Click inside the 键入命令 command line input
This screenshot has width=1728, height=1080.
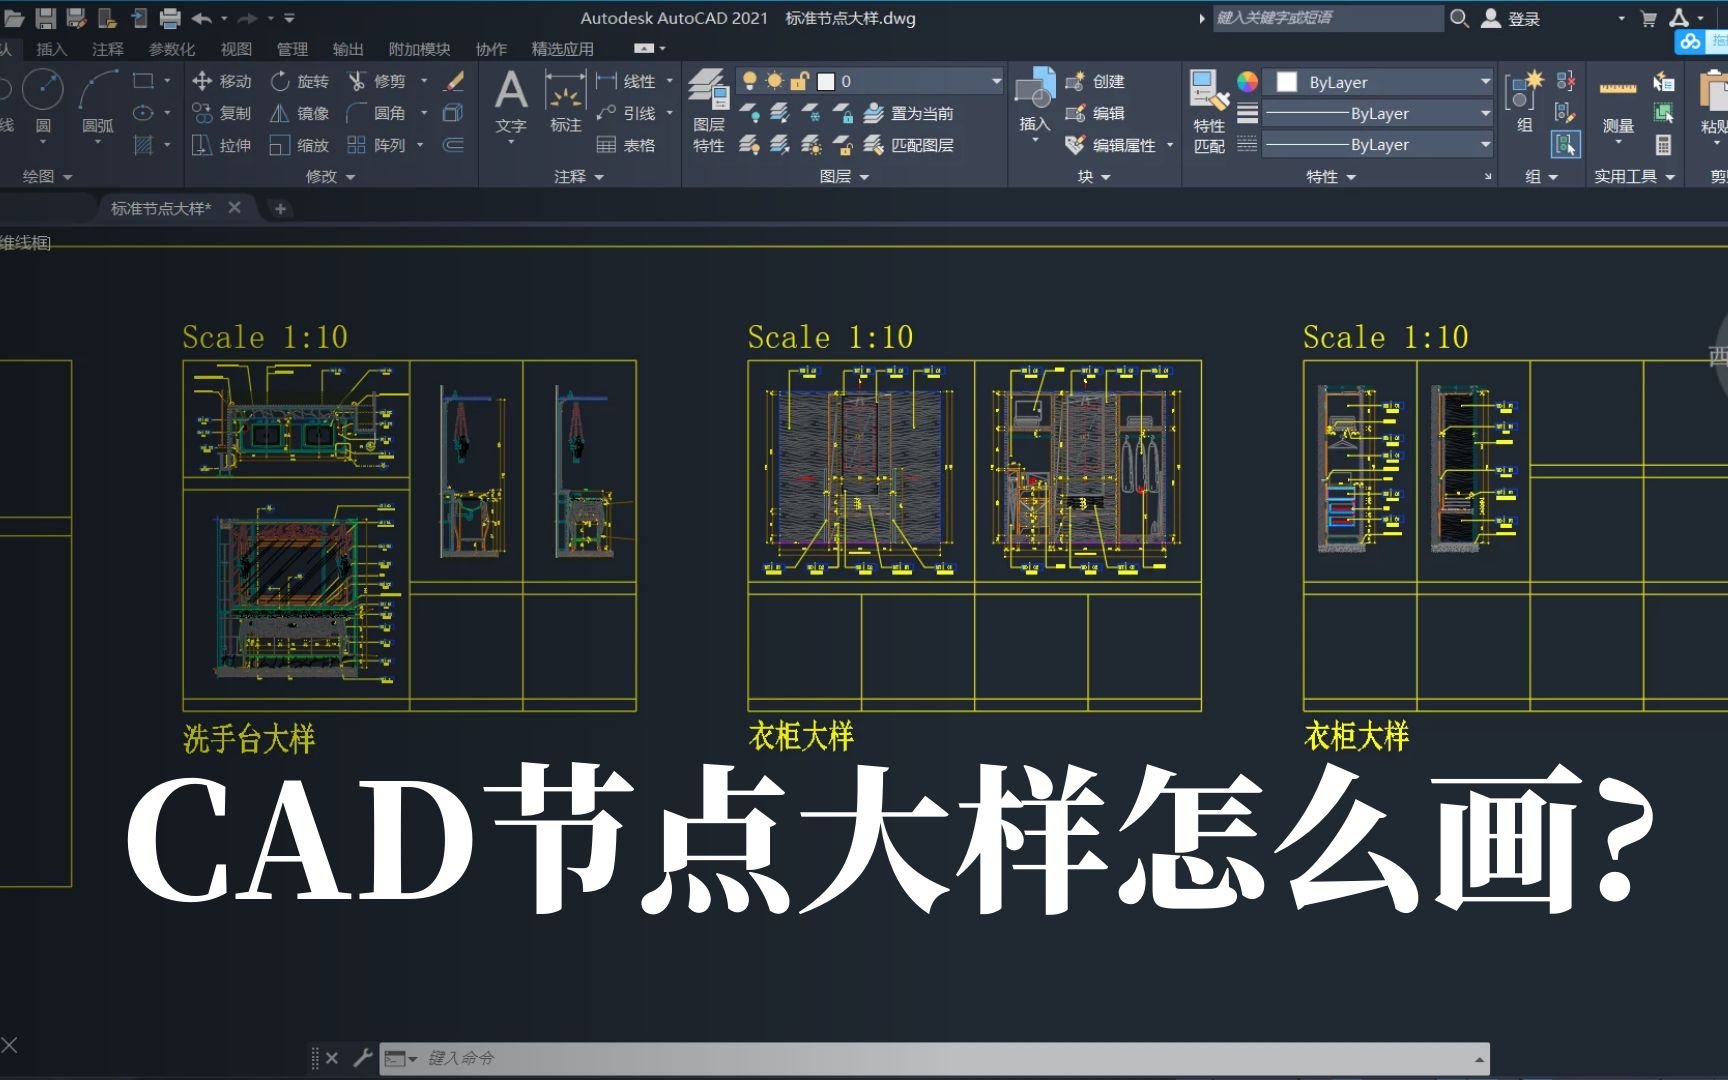(x=700, y=1057)
